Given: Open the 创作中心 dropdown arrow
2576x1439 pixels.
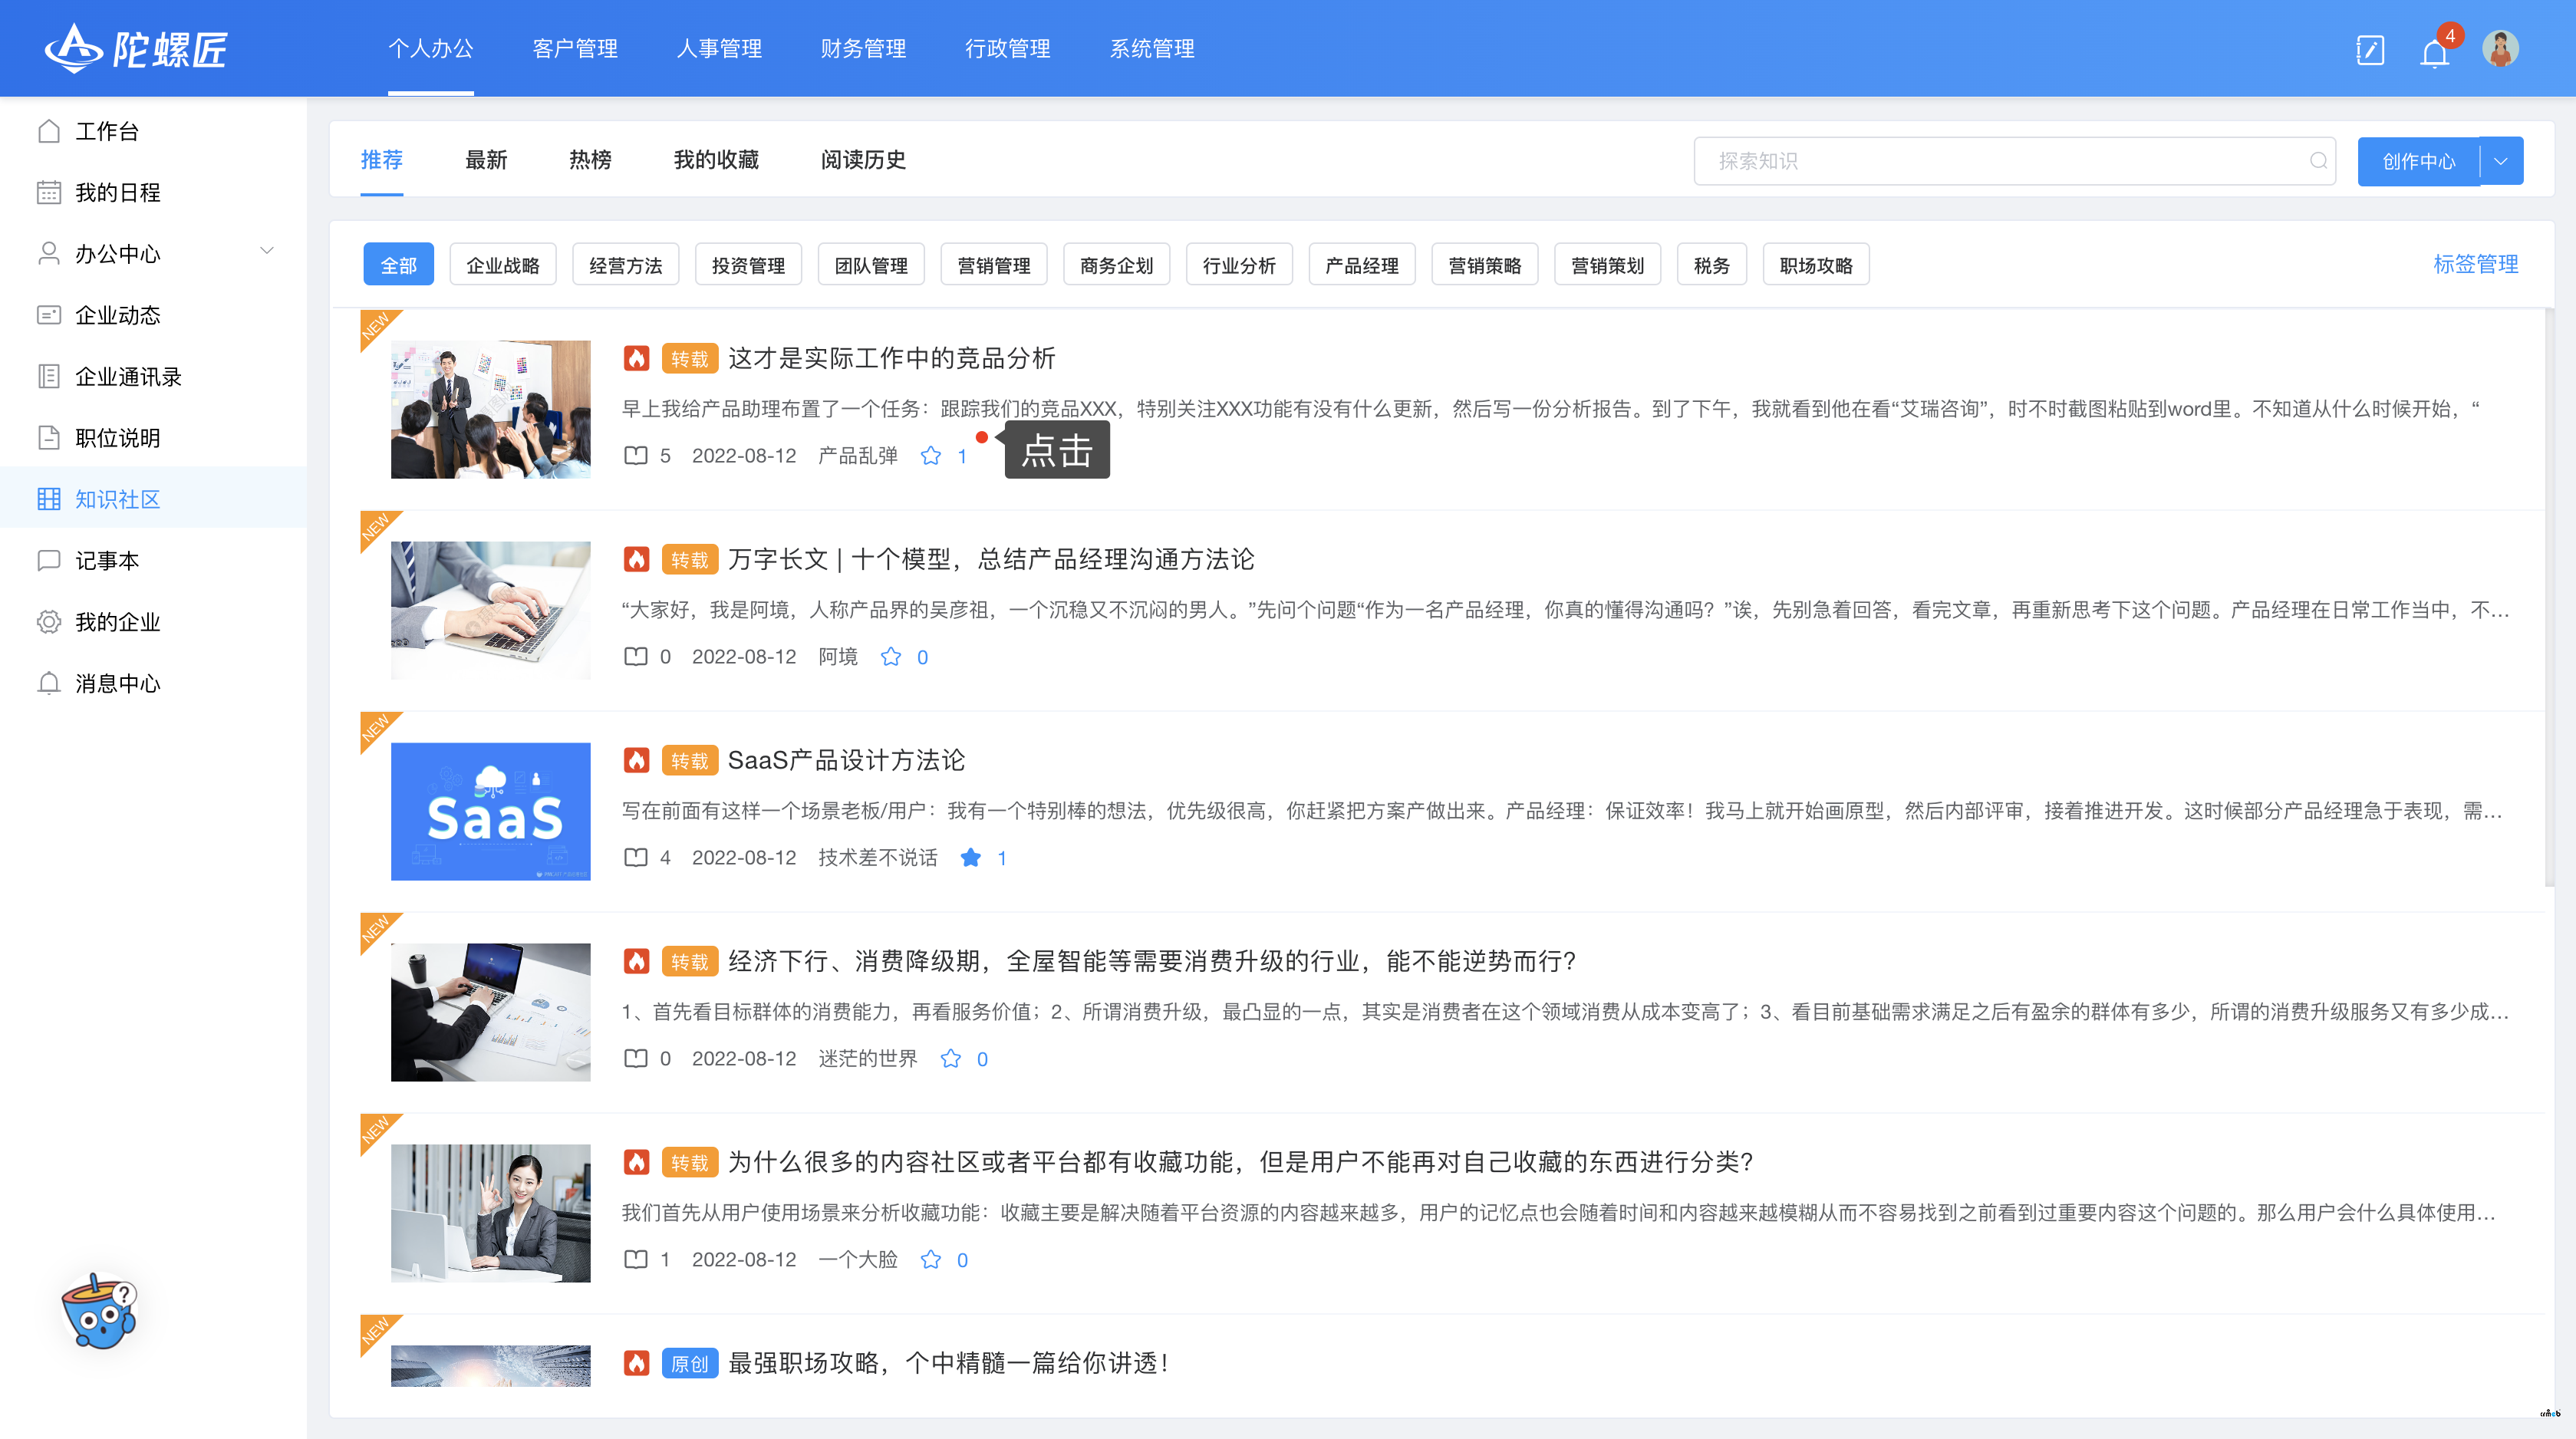Looking at the screenshot, I should pyautogui.click(x=2500, y=161).
